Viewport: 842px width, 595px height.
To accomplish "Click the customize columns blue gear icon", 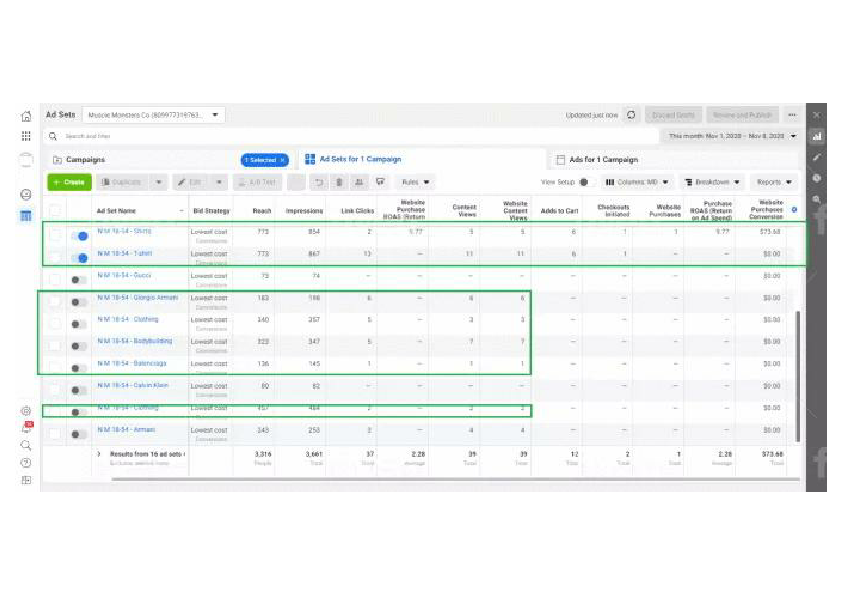I will tap(794, 210).
